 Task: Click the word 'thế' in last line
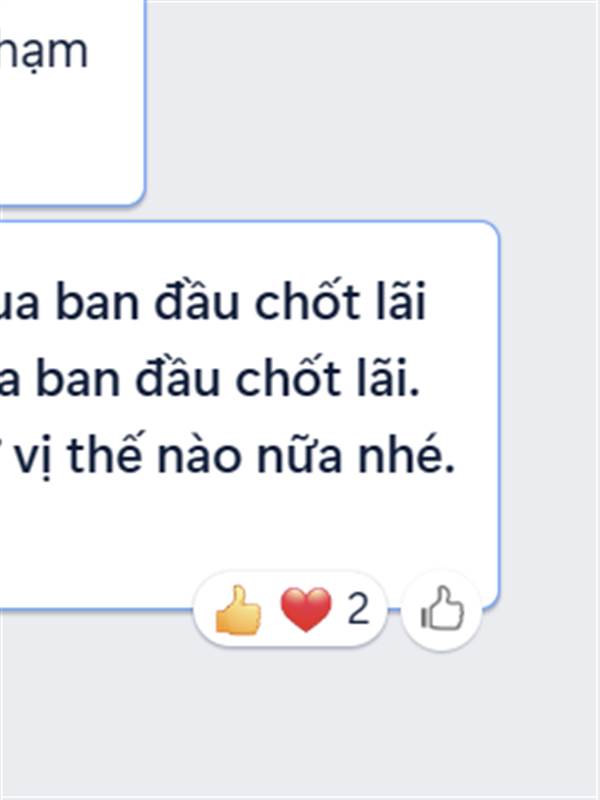pyautogui.click(x=105, y=454)
